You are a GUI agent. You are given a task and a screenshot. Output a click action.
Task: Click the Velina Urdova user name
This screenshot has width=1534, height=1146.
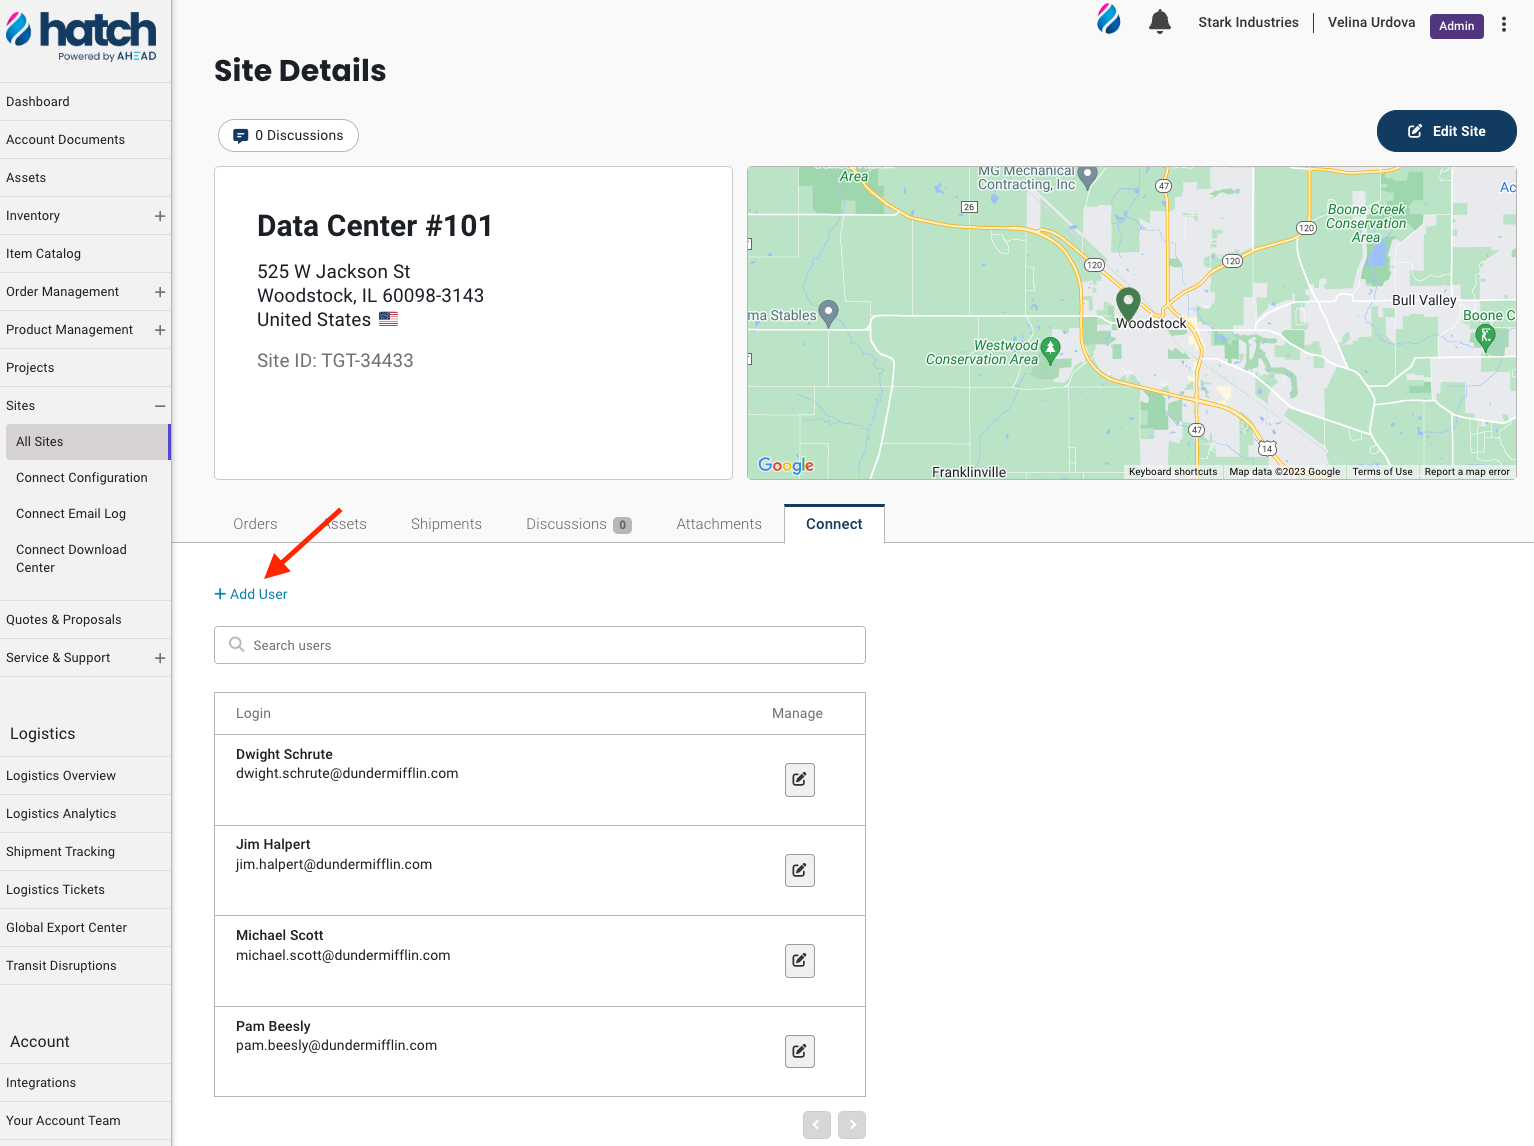coord(1371,22)
